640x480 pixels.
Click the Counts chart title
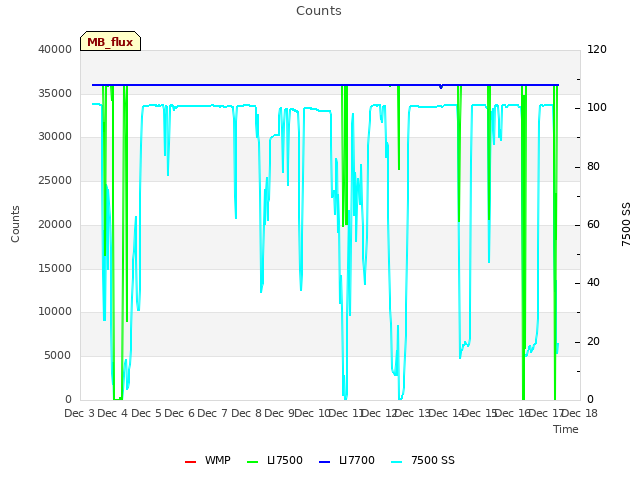(x=319, y=11)
